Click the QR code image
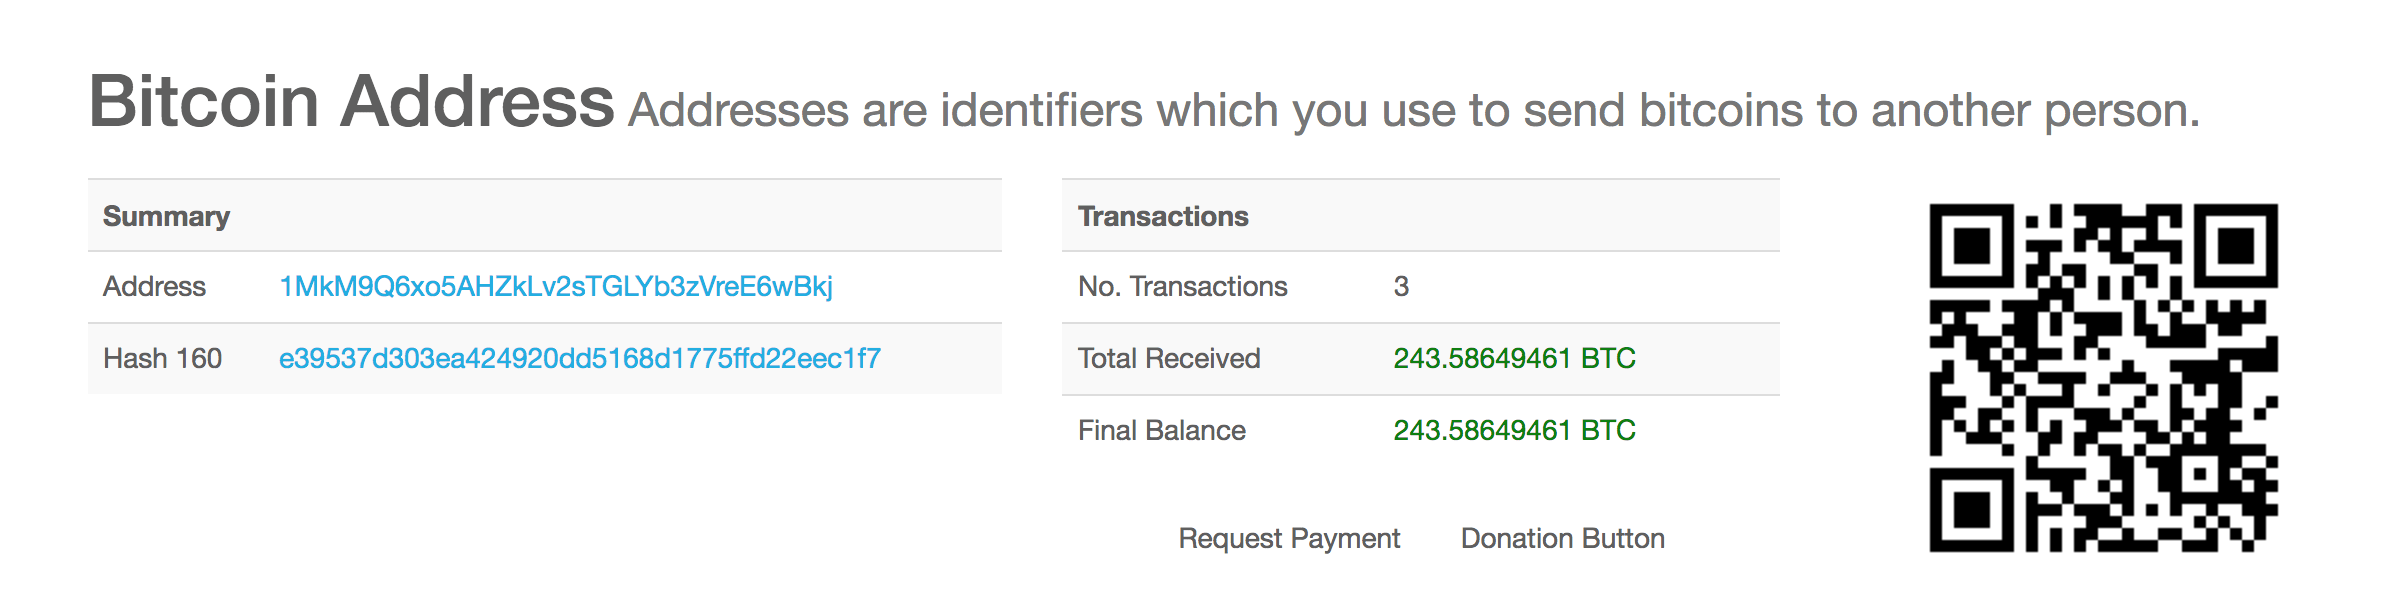The width and height of the screenshot is (2384, 600). (x=2104, y=378)
